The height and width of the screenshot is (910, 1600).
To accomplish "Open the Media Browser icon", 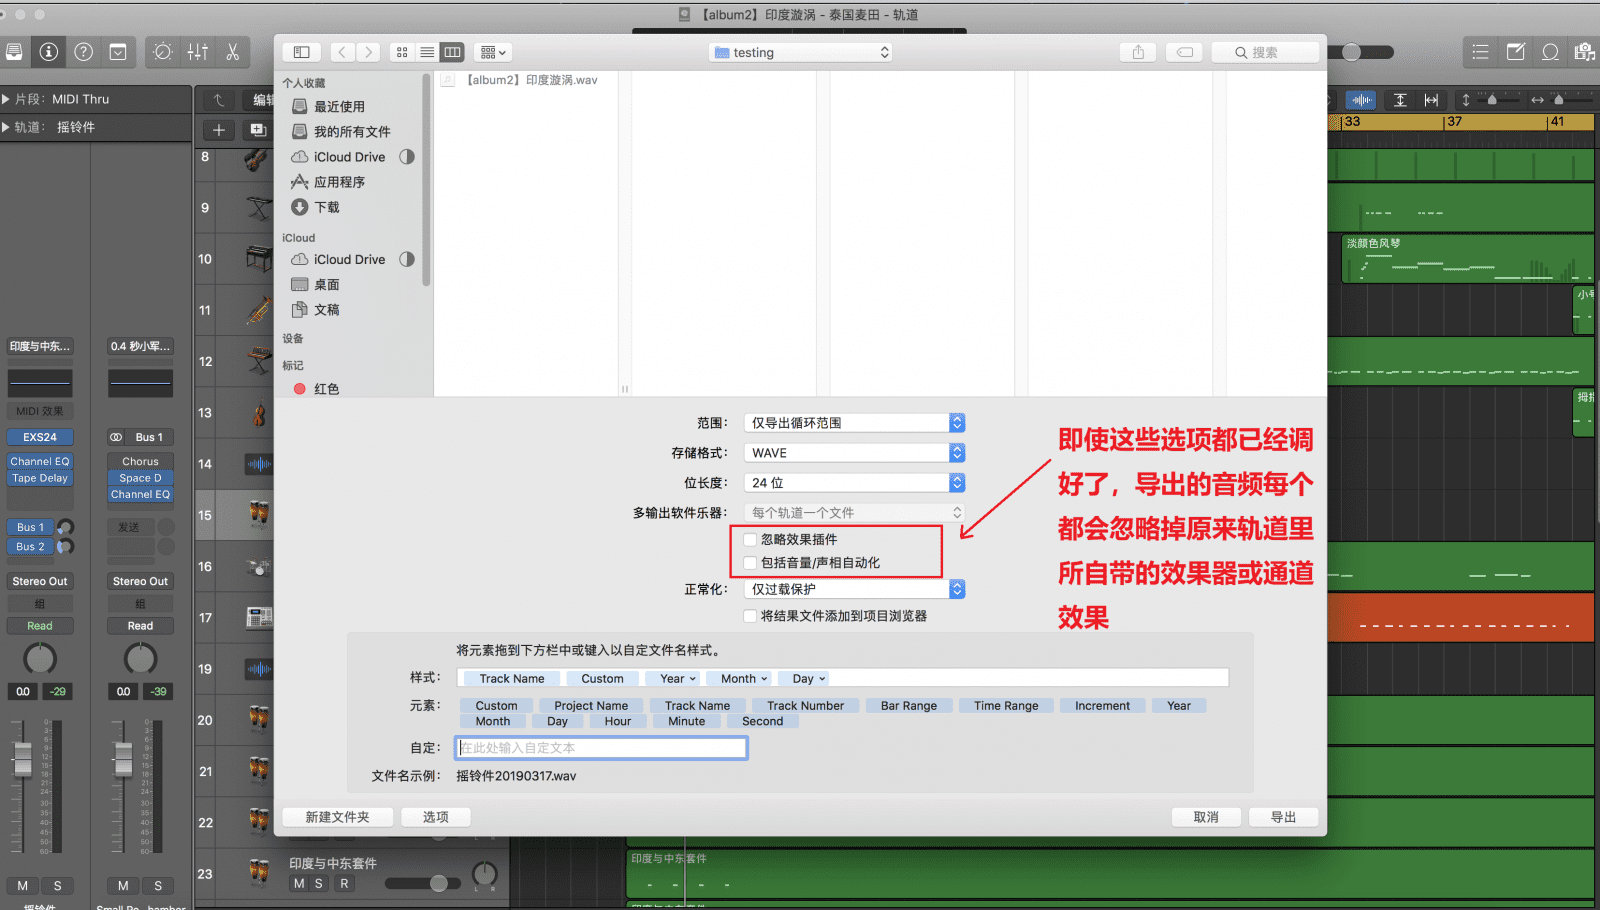I will 1585,52.
